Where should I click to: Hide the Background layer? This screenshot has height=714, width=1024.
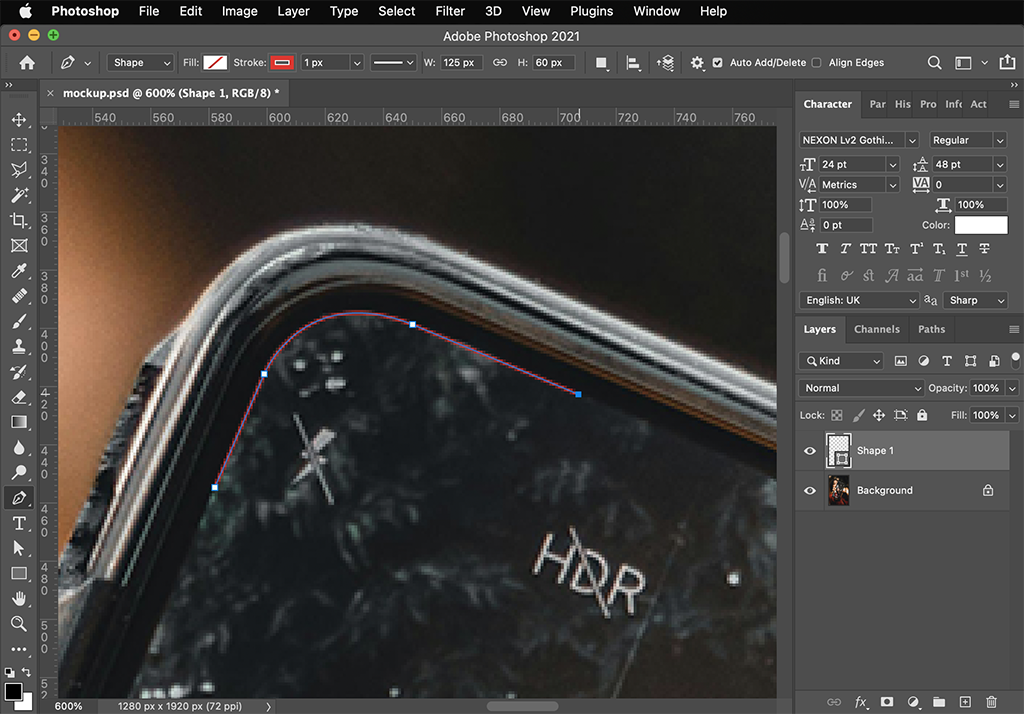(810, 491)
